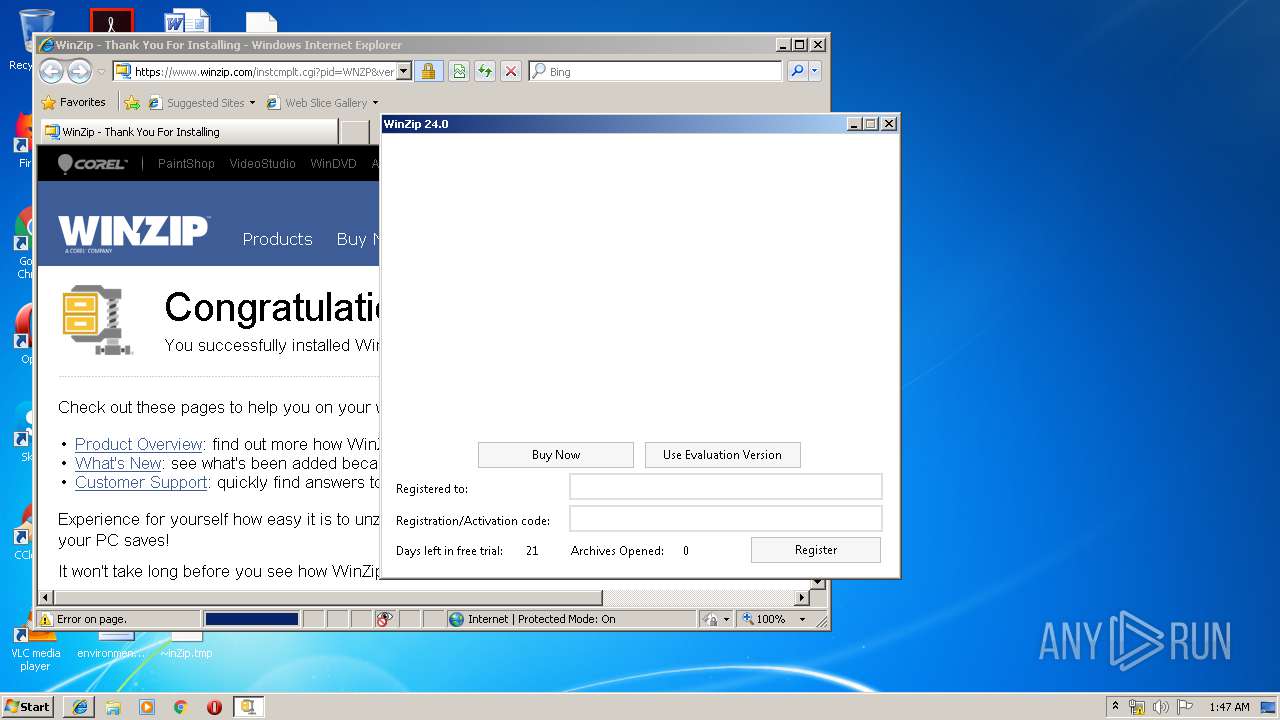Select WinZip taskbar button
The image size is (1280, 720).
pos(248,707)
